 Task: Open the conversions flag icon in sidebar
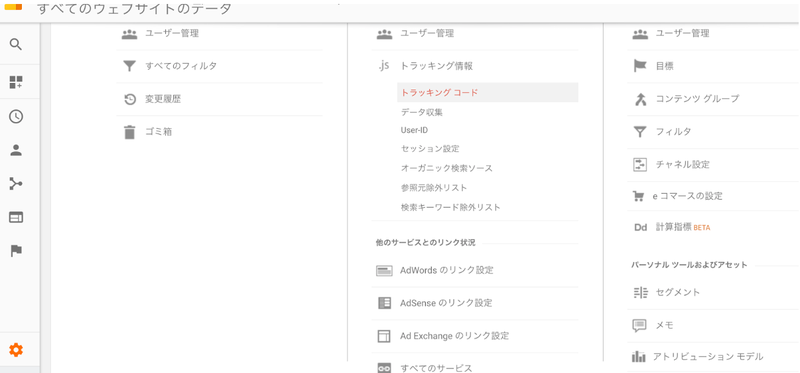(16, 251)
